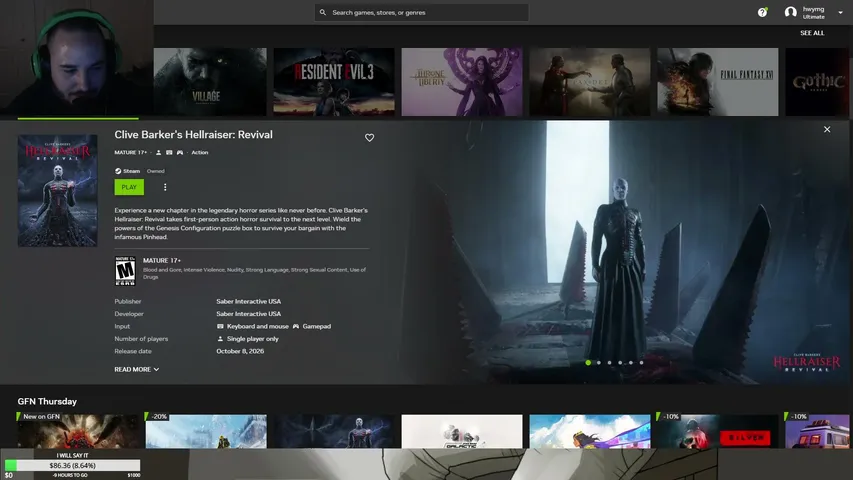Click the header keyboard icon beside MATURE 17+
The width and height of the screenshot is (853, 480).
click(x=169, y=152)
